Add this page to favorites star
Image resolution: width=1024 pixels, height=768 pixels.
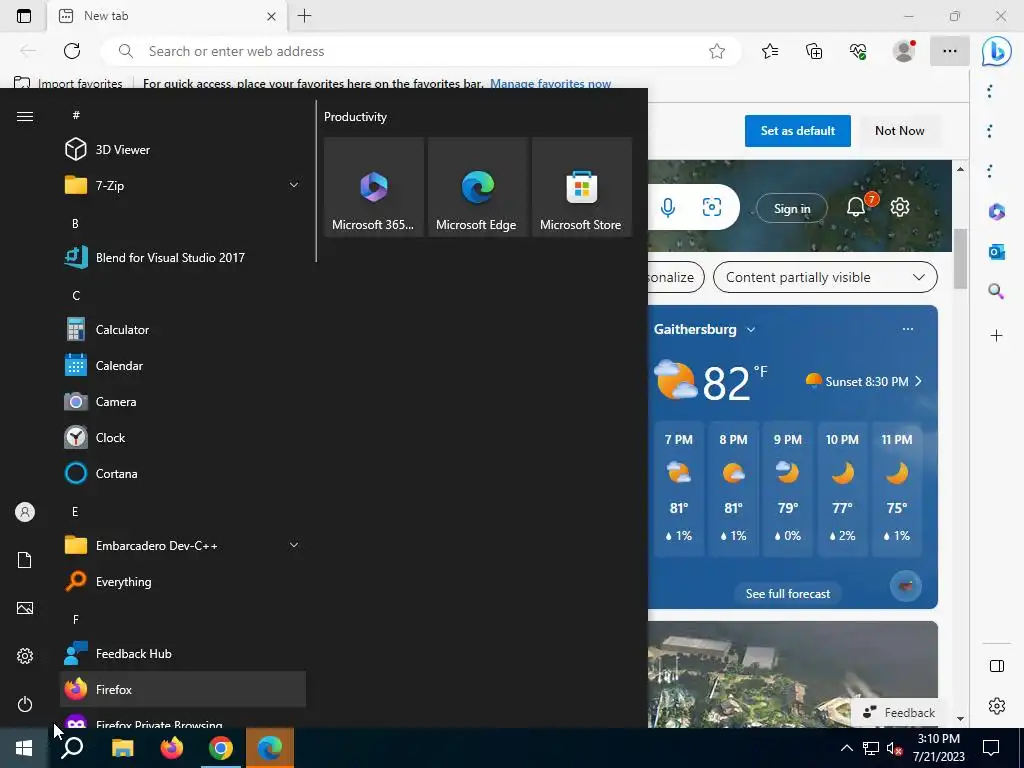coord(716,51)
